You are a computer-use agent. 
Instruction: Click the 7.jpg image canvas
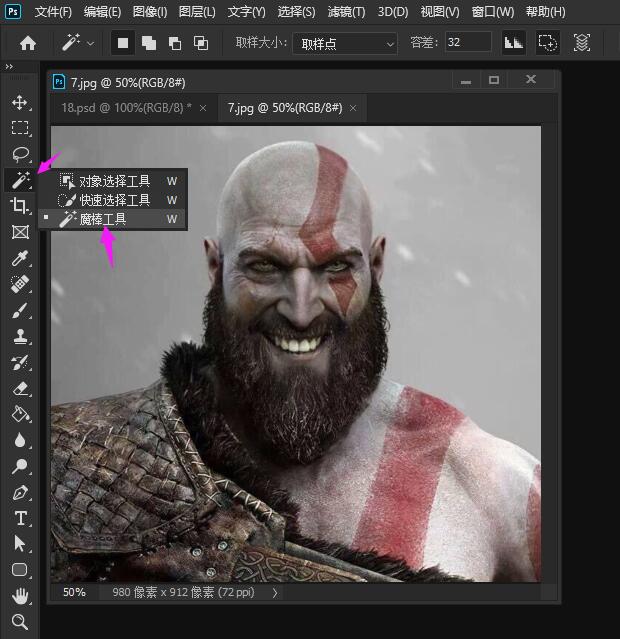[x=296, y=354]
